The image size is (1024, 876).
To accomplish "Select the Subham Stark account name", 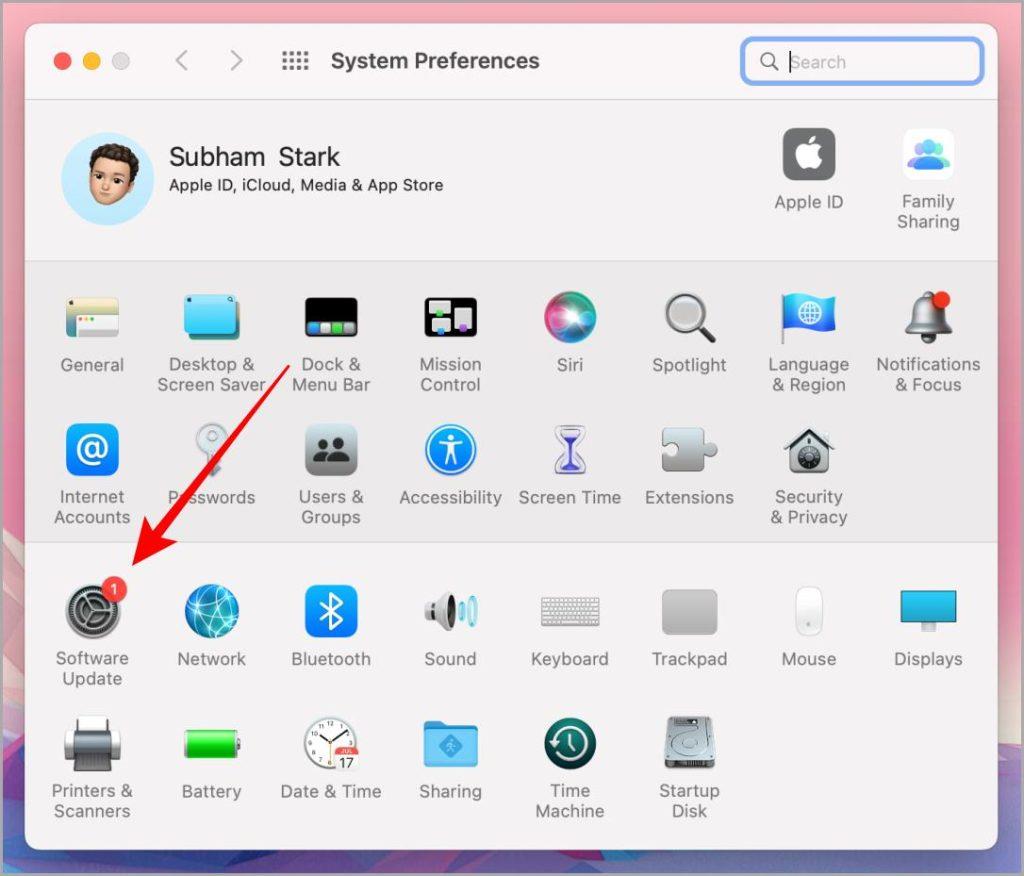I will click(x=255, y=157).
